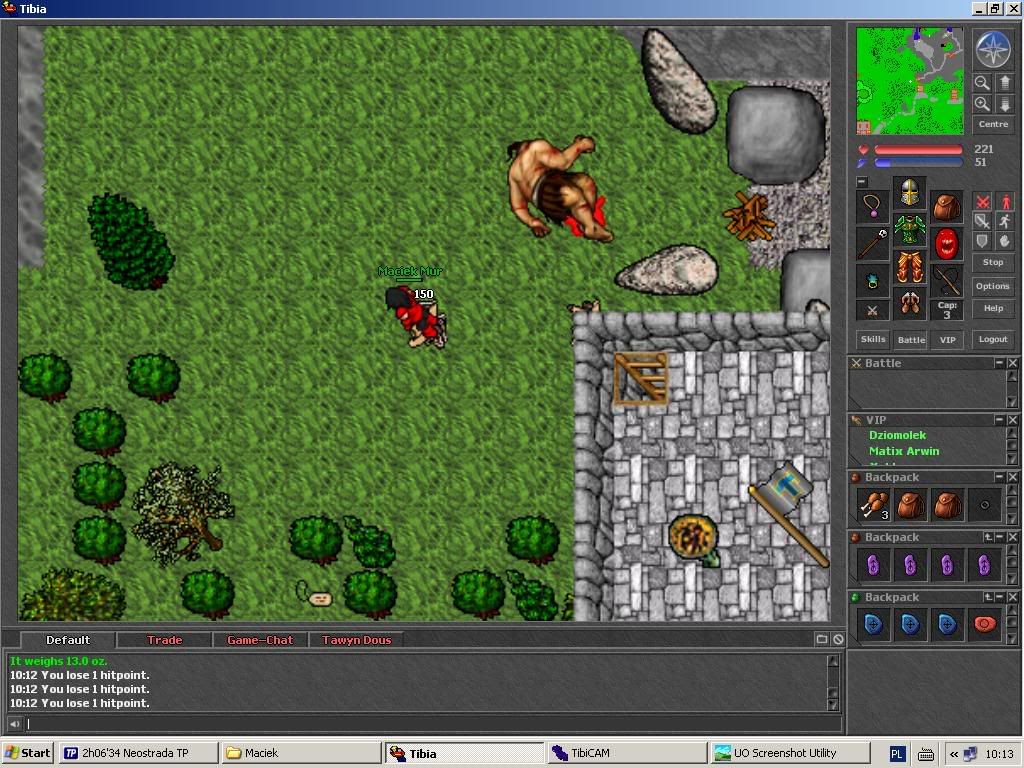1024x768 pixels.
Task: Toggle chase opponent mode
Action: (x=1005, y=221)
